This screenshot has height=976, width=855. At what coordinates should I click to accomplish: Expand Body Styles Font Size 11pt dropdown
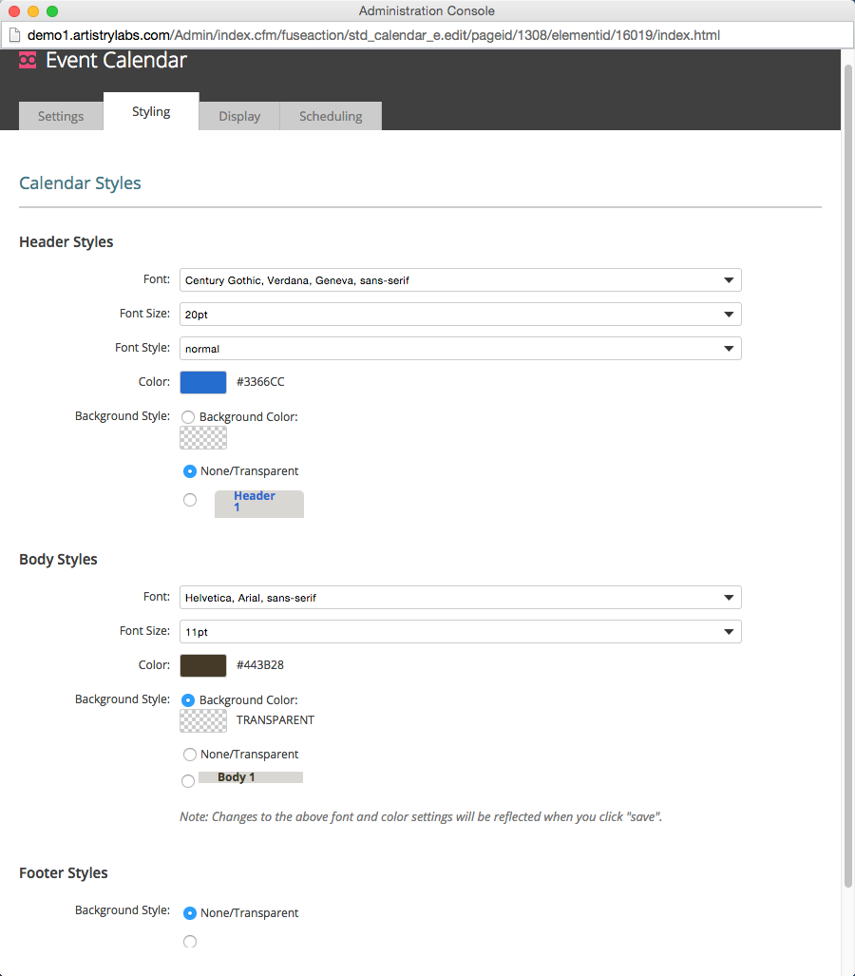click(460, 632)
